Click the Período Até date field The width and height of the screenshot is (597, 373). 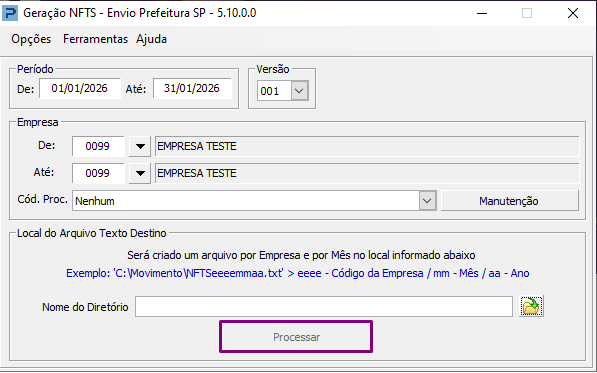(192, 89)
